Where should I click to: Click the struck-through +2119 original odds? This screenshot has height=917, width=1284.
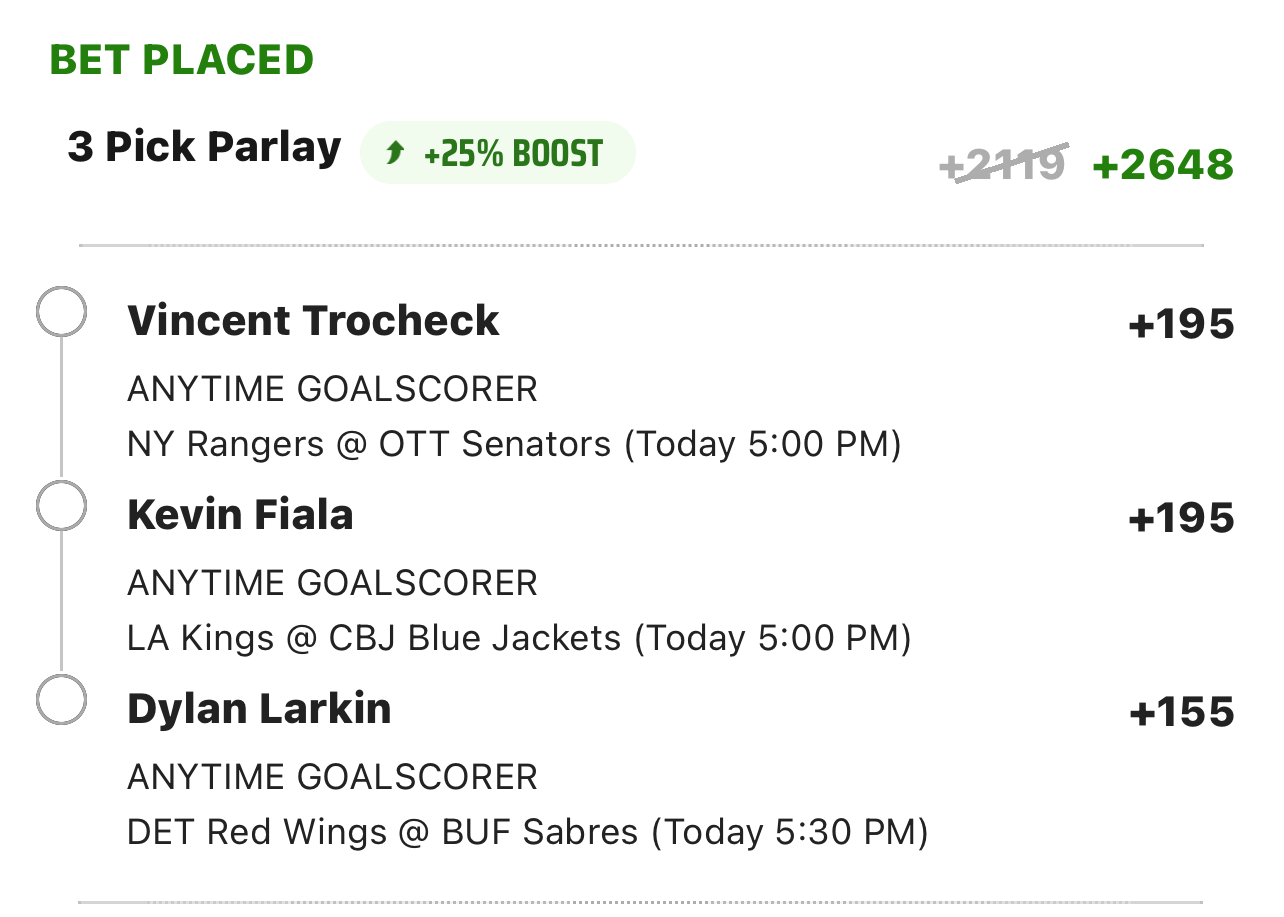click(x=1003, y=164)
